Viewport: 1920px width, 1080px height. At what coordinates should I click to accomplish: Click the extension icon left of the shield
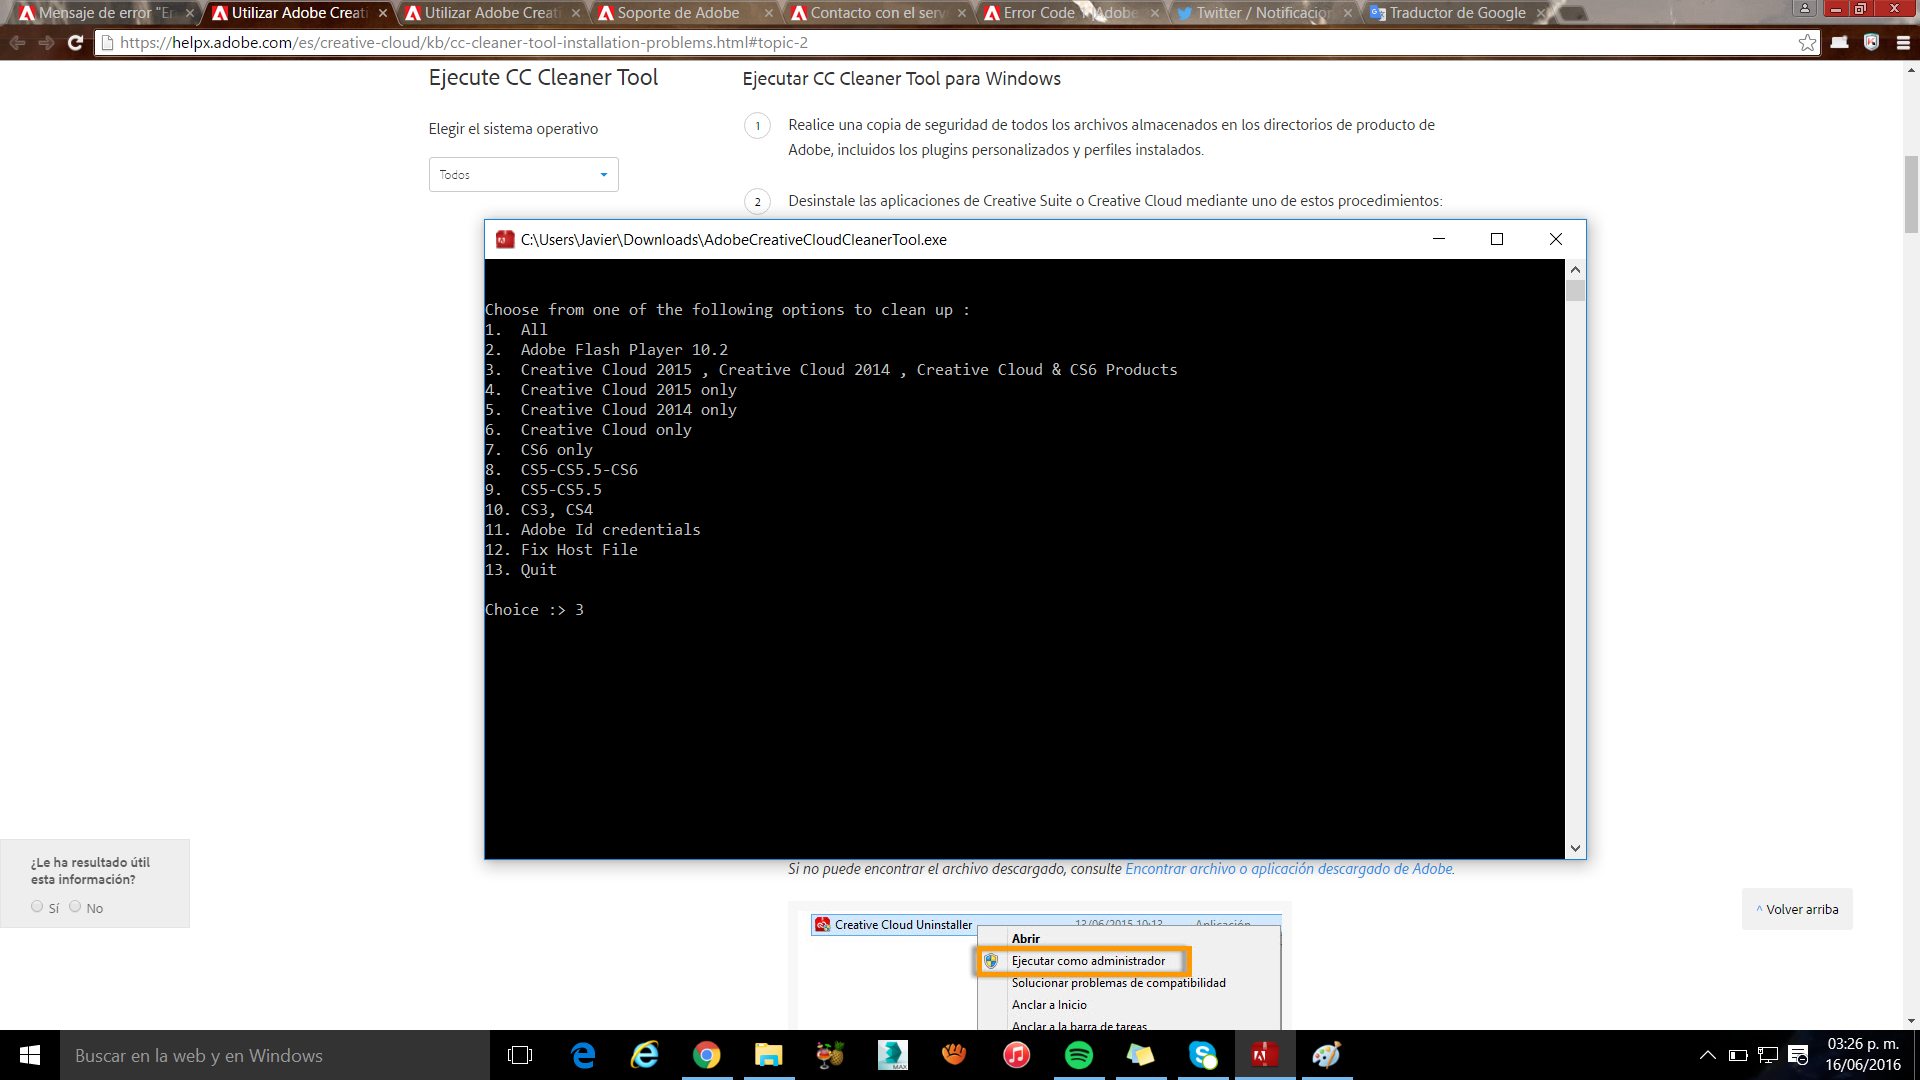click(x=1840, y=42)
